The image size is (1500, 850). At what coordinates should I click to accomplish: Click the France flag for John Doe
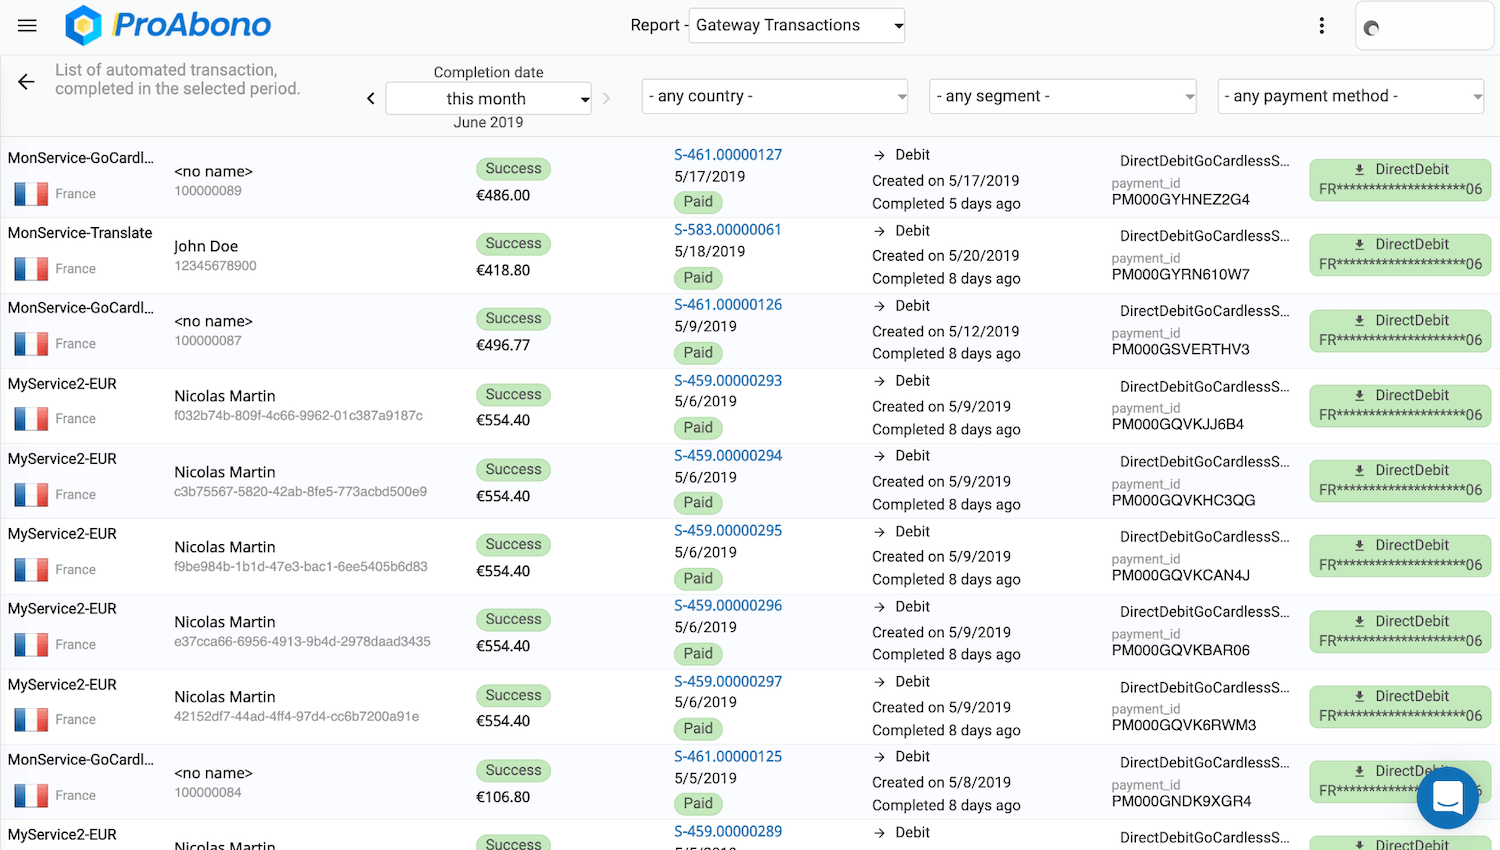click(x=31, y=268)
